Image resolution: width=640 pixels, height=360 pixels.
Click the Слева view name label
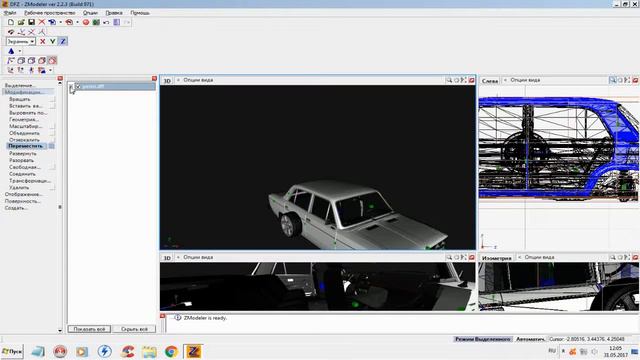pyautogui.click(x=490, y=81)
